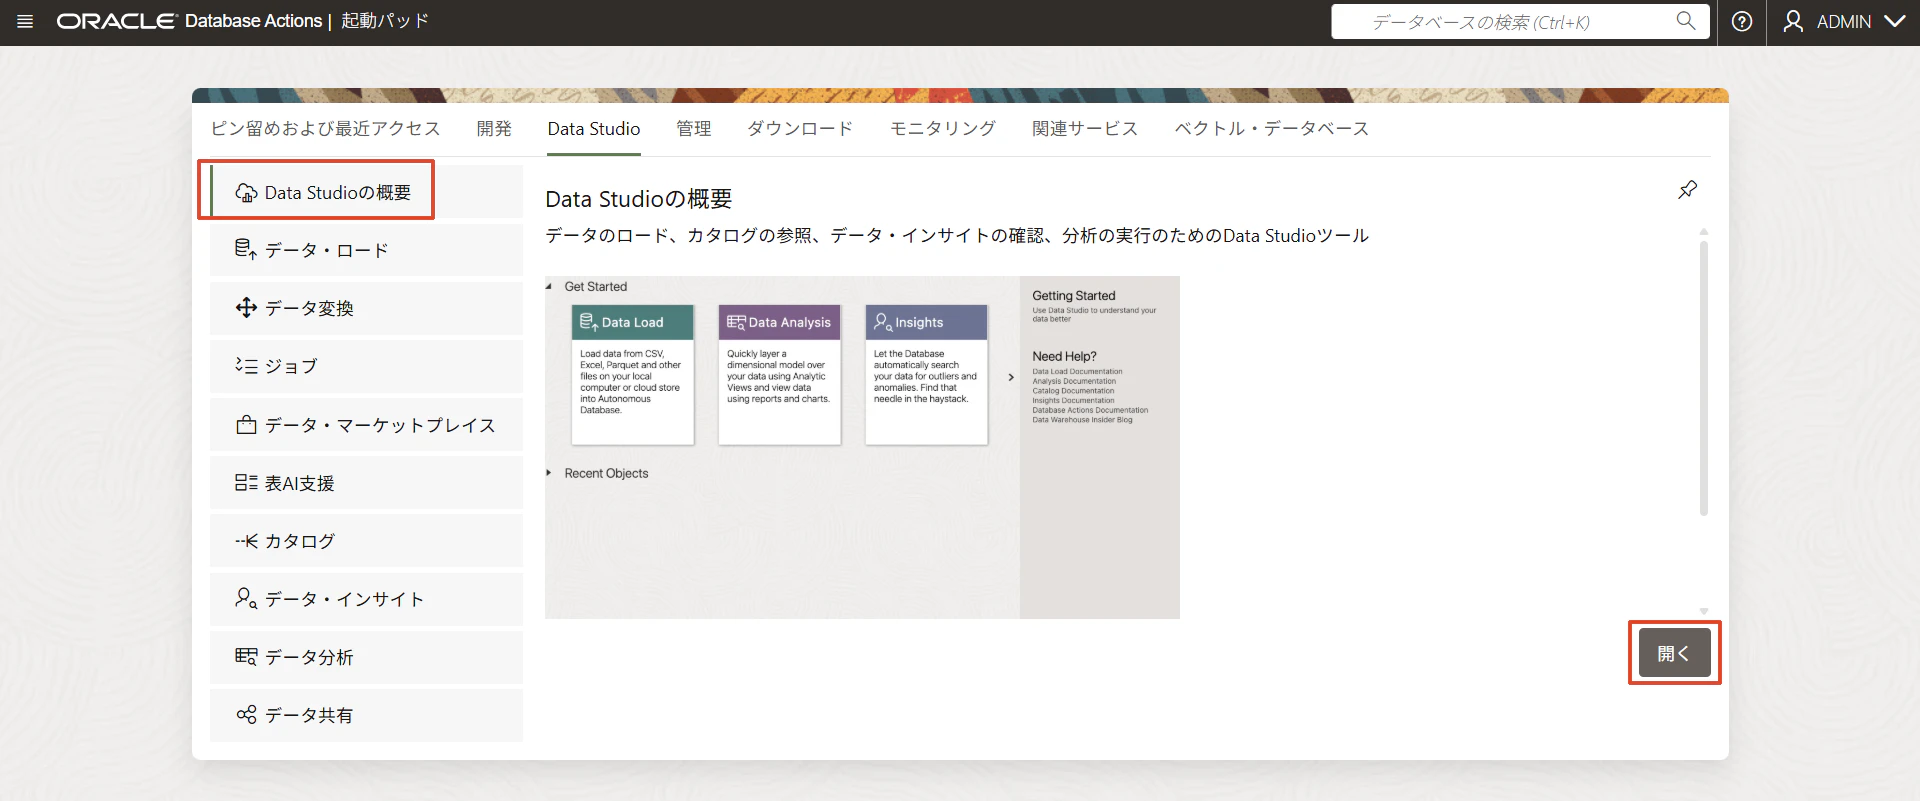
Task: Open the ダウンロード tab
Action: pos(800,129)
